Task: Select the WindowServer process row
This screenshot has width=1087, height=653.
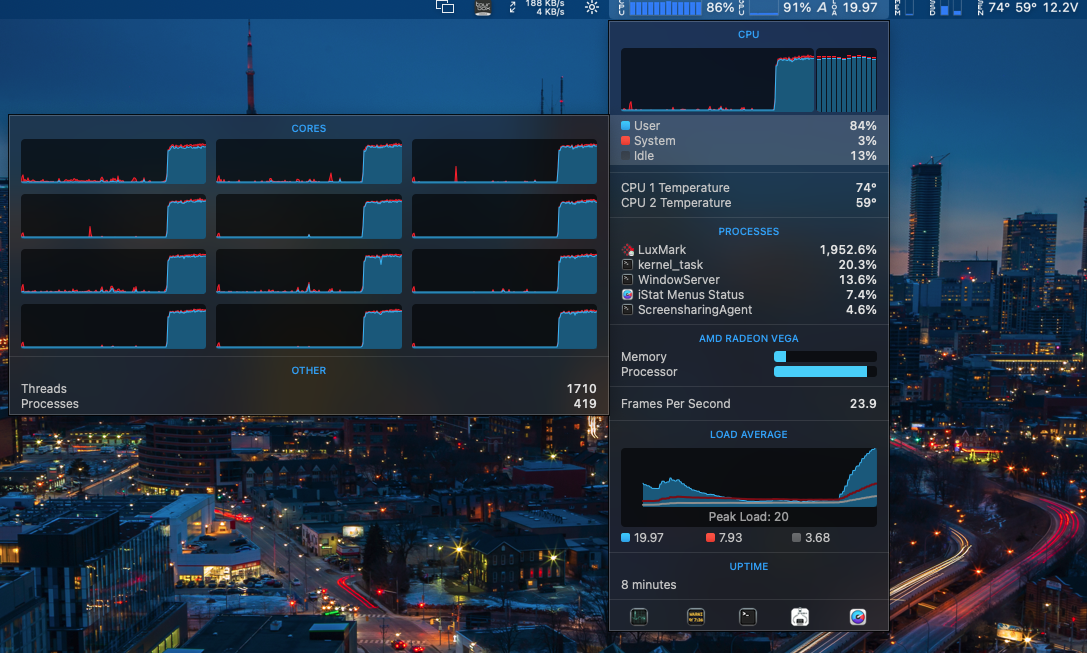Action: tap(749, 280)
